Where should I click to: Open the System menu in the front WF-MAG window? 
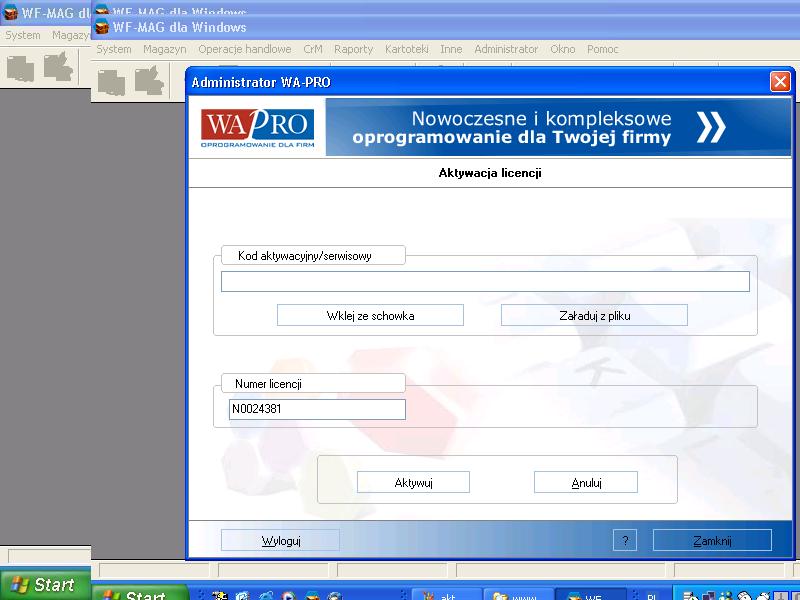(114, 49)
